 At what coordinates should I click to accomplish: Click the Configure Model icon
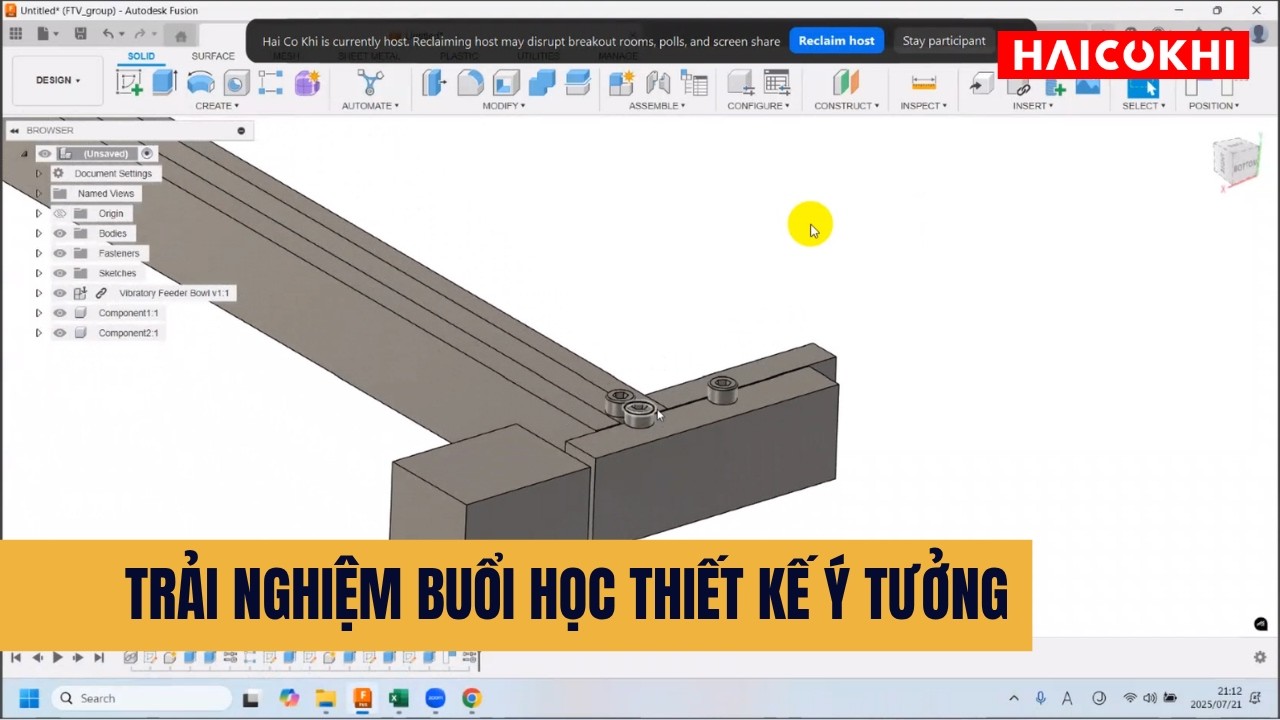741,82
